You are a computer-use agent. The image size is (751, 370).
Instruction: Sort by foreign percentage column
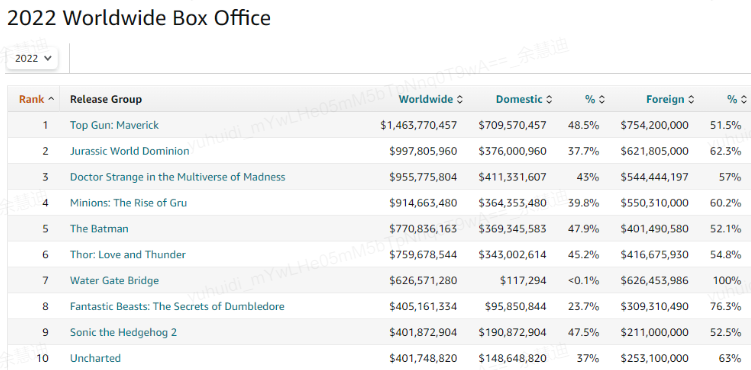(x=737, y=99)
